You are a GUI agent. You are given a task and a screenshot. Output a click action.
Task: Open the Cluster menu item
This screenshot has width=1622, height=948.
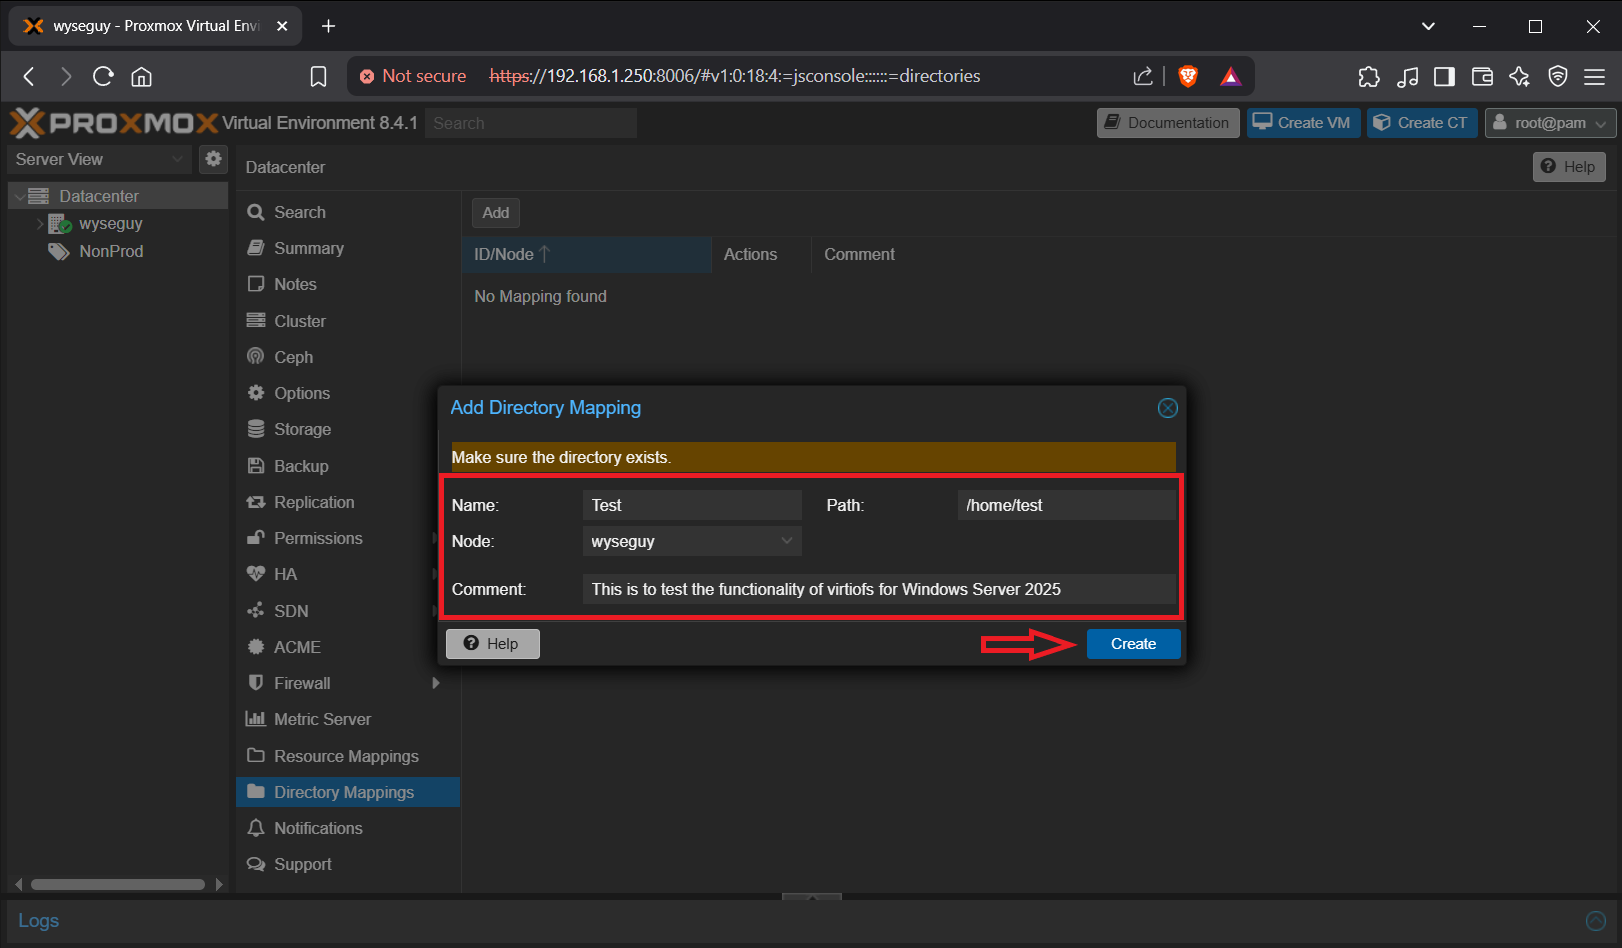click(347, 321)
